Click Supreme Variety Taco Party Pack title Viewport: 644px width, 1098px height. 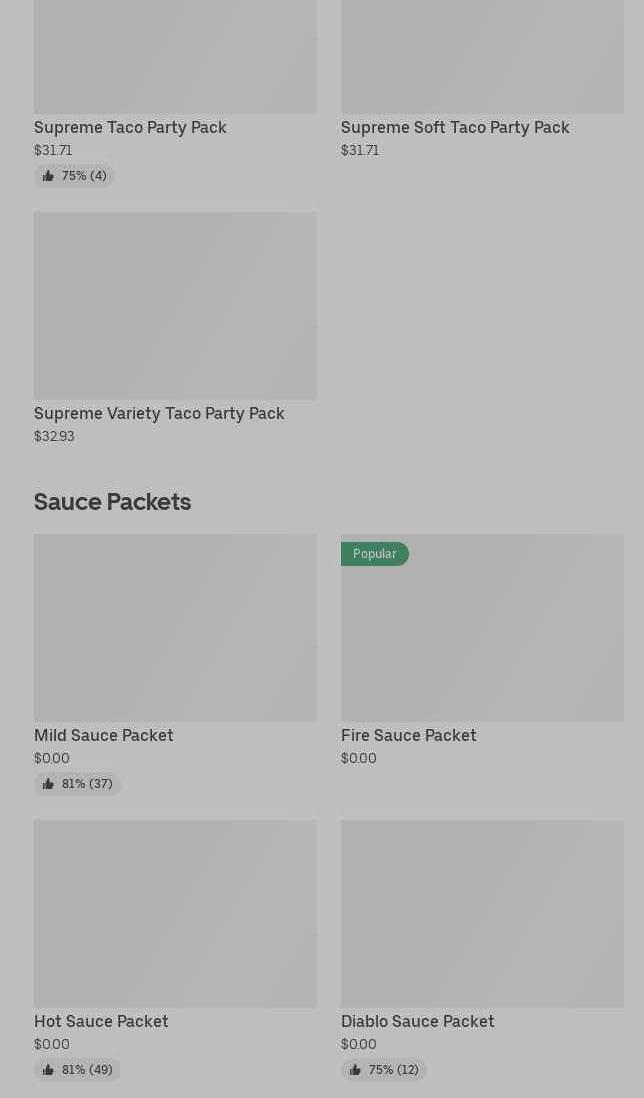(x=159, y=413)
